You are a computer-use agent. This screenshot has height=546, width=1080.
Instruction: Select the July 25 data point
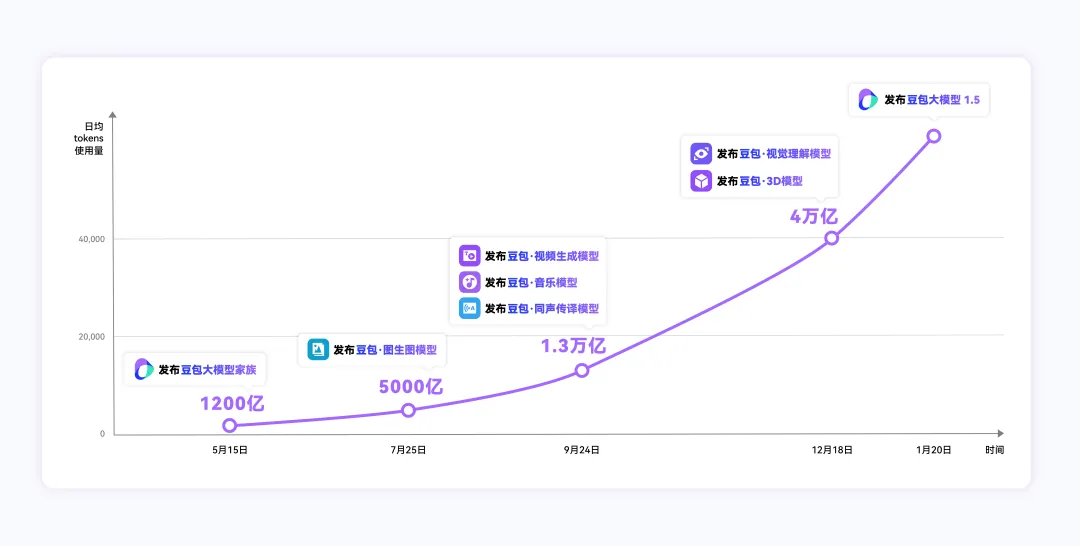point(408,410)
